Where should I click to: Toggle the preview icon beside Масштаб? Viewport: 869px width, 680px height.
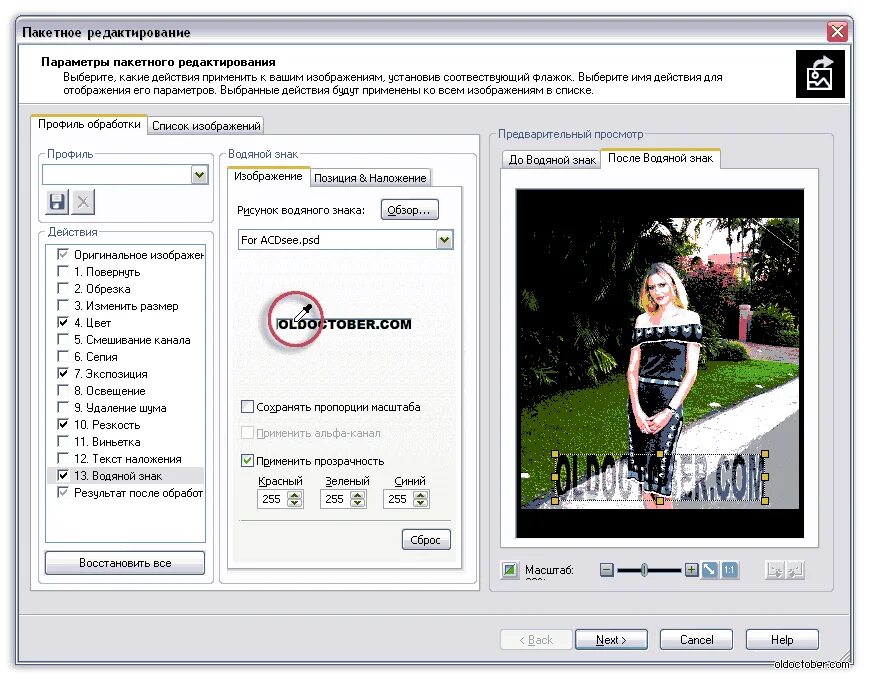509,570
